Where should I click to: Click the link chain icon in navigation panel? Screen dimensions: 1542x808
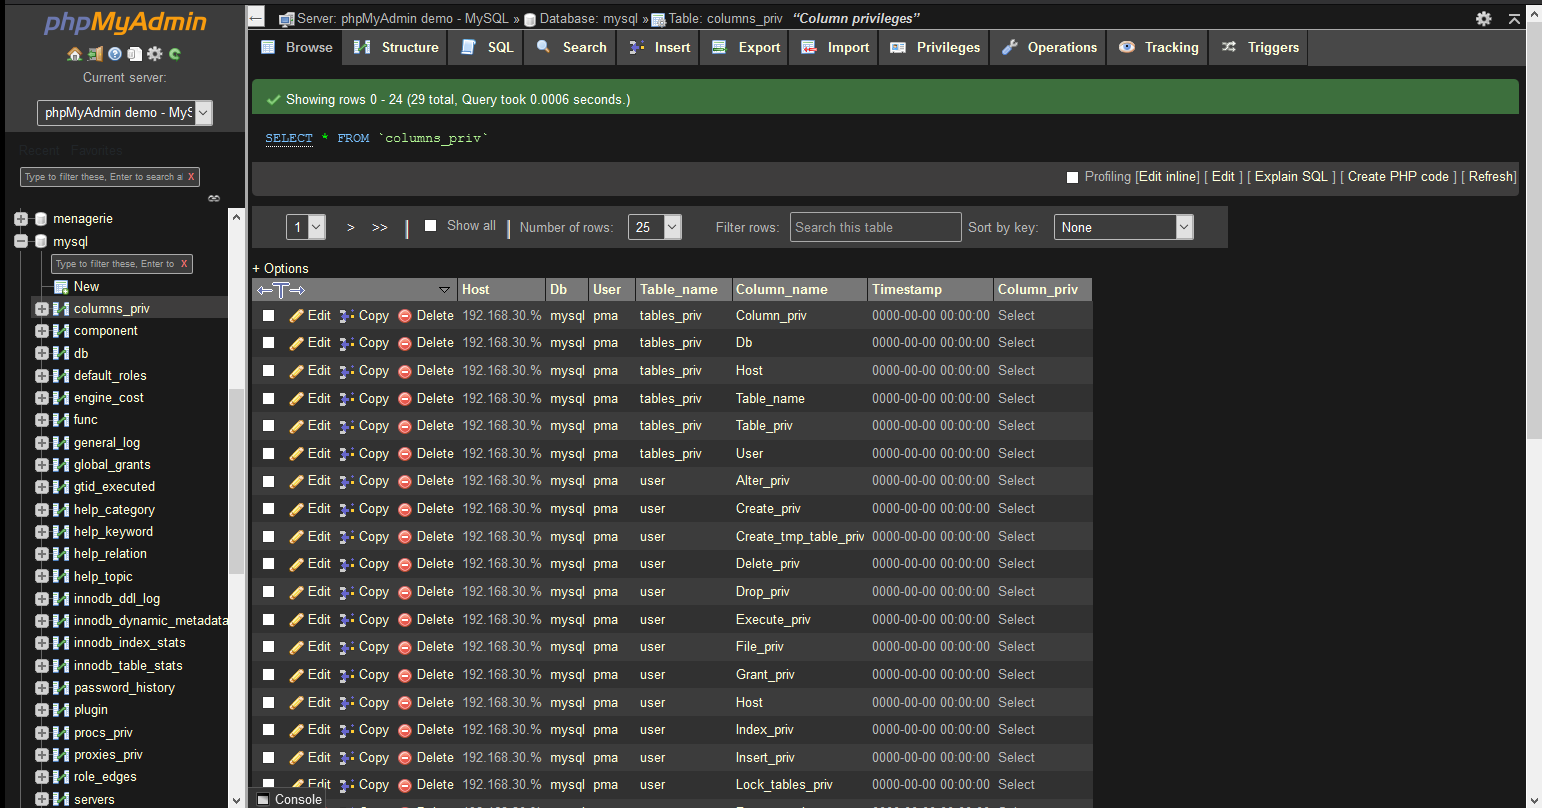click(x=213, y=198)
